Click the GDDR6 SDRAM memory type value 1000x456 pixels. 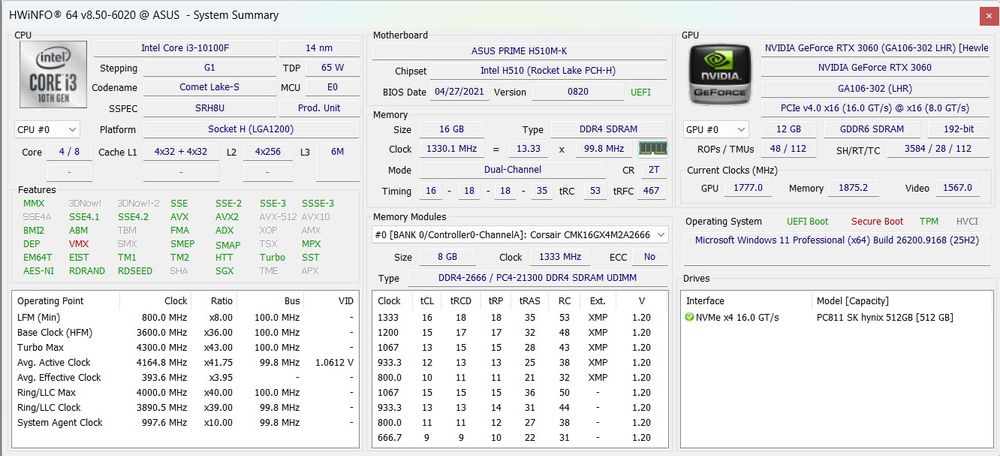pos(872,129)
